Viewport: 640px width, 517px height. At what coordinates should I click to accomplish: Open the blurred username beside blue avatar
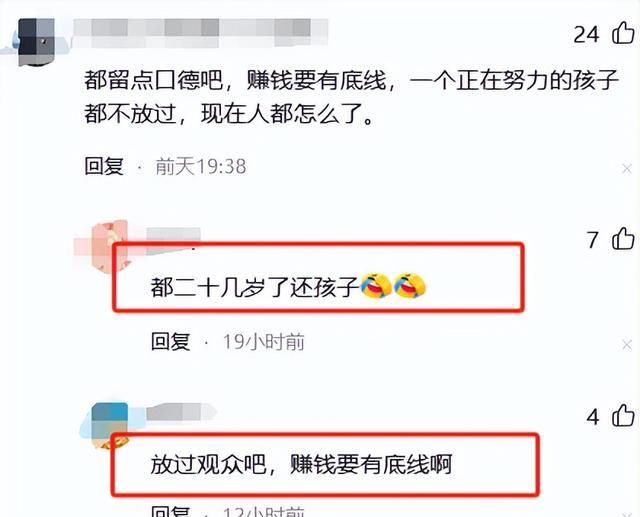click(181, 412)
